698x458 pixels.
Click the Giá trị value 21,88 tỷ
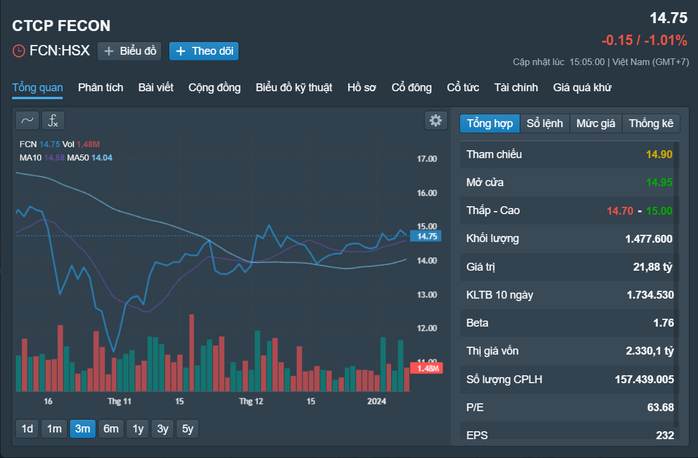click(x=653, y=267)
